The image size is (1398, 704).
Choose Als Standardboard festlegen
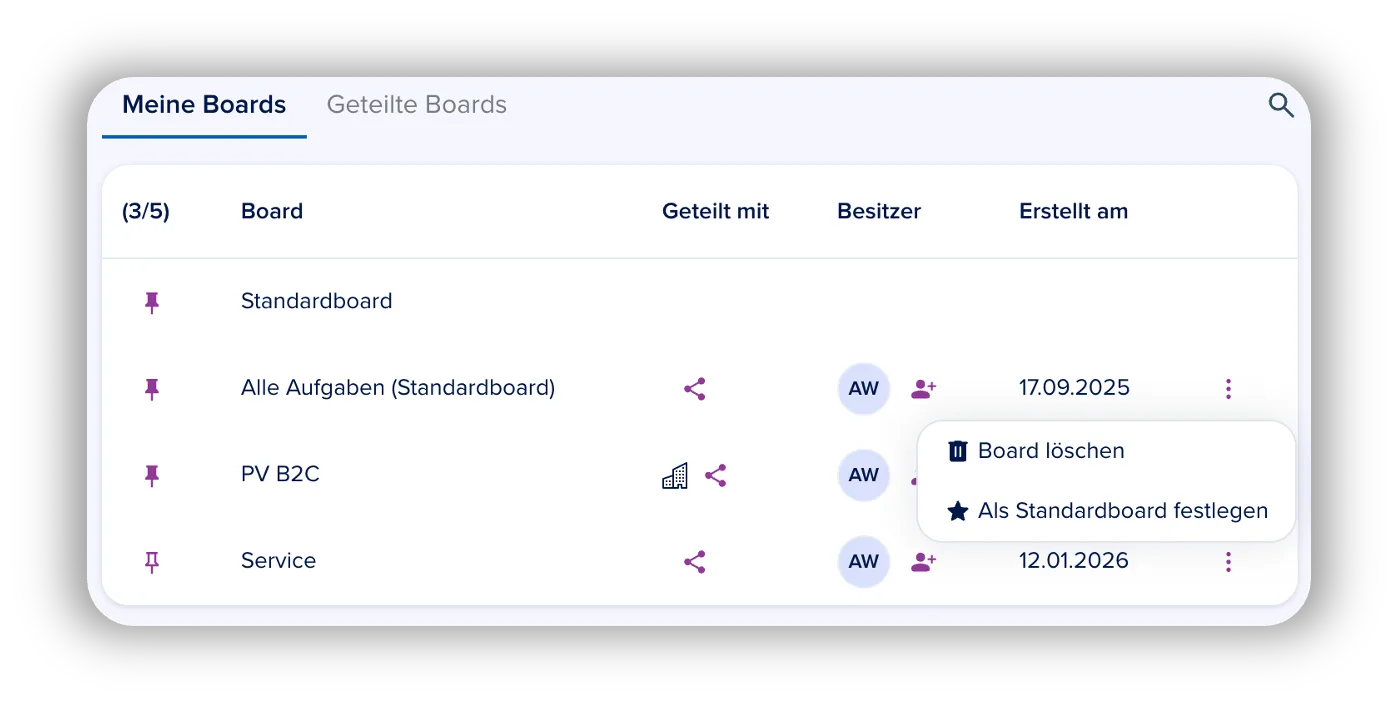[1106, 511]
